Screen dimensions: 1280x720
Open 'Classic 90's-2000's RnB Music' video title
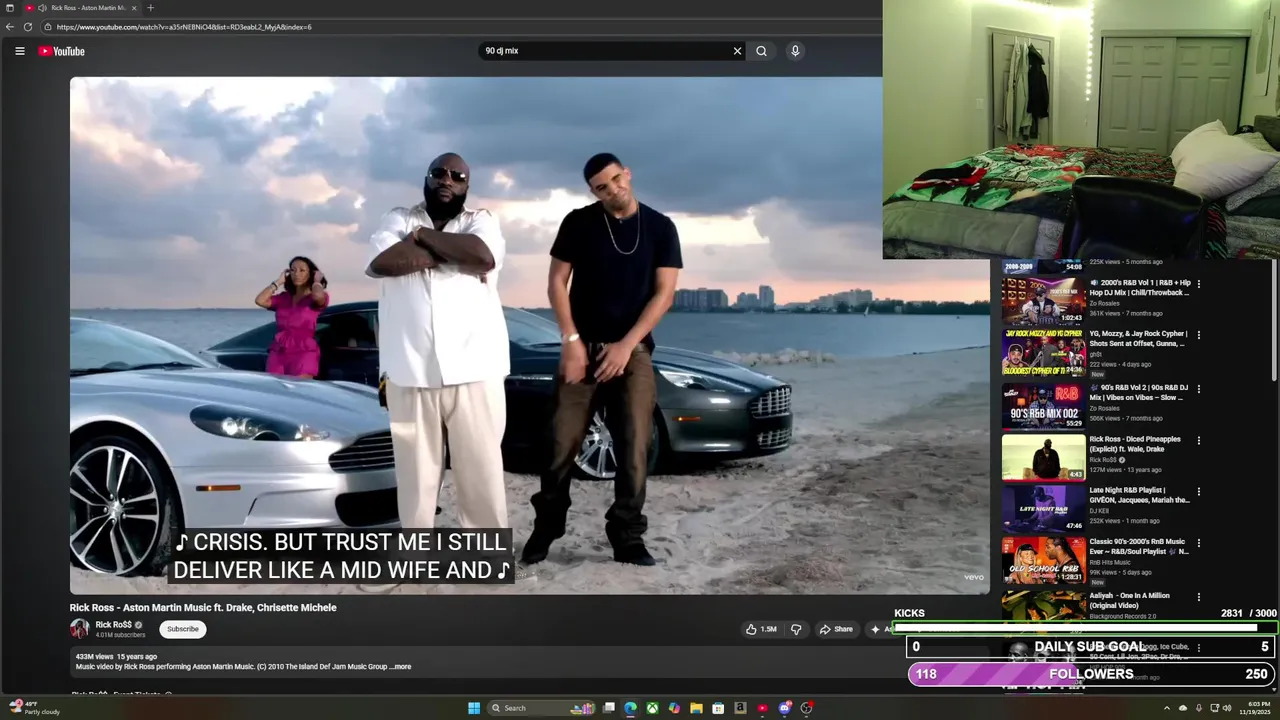coord(1139,546)
